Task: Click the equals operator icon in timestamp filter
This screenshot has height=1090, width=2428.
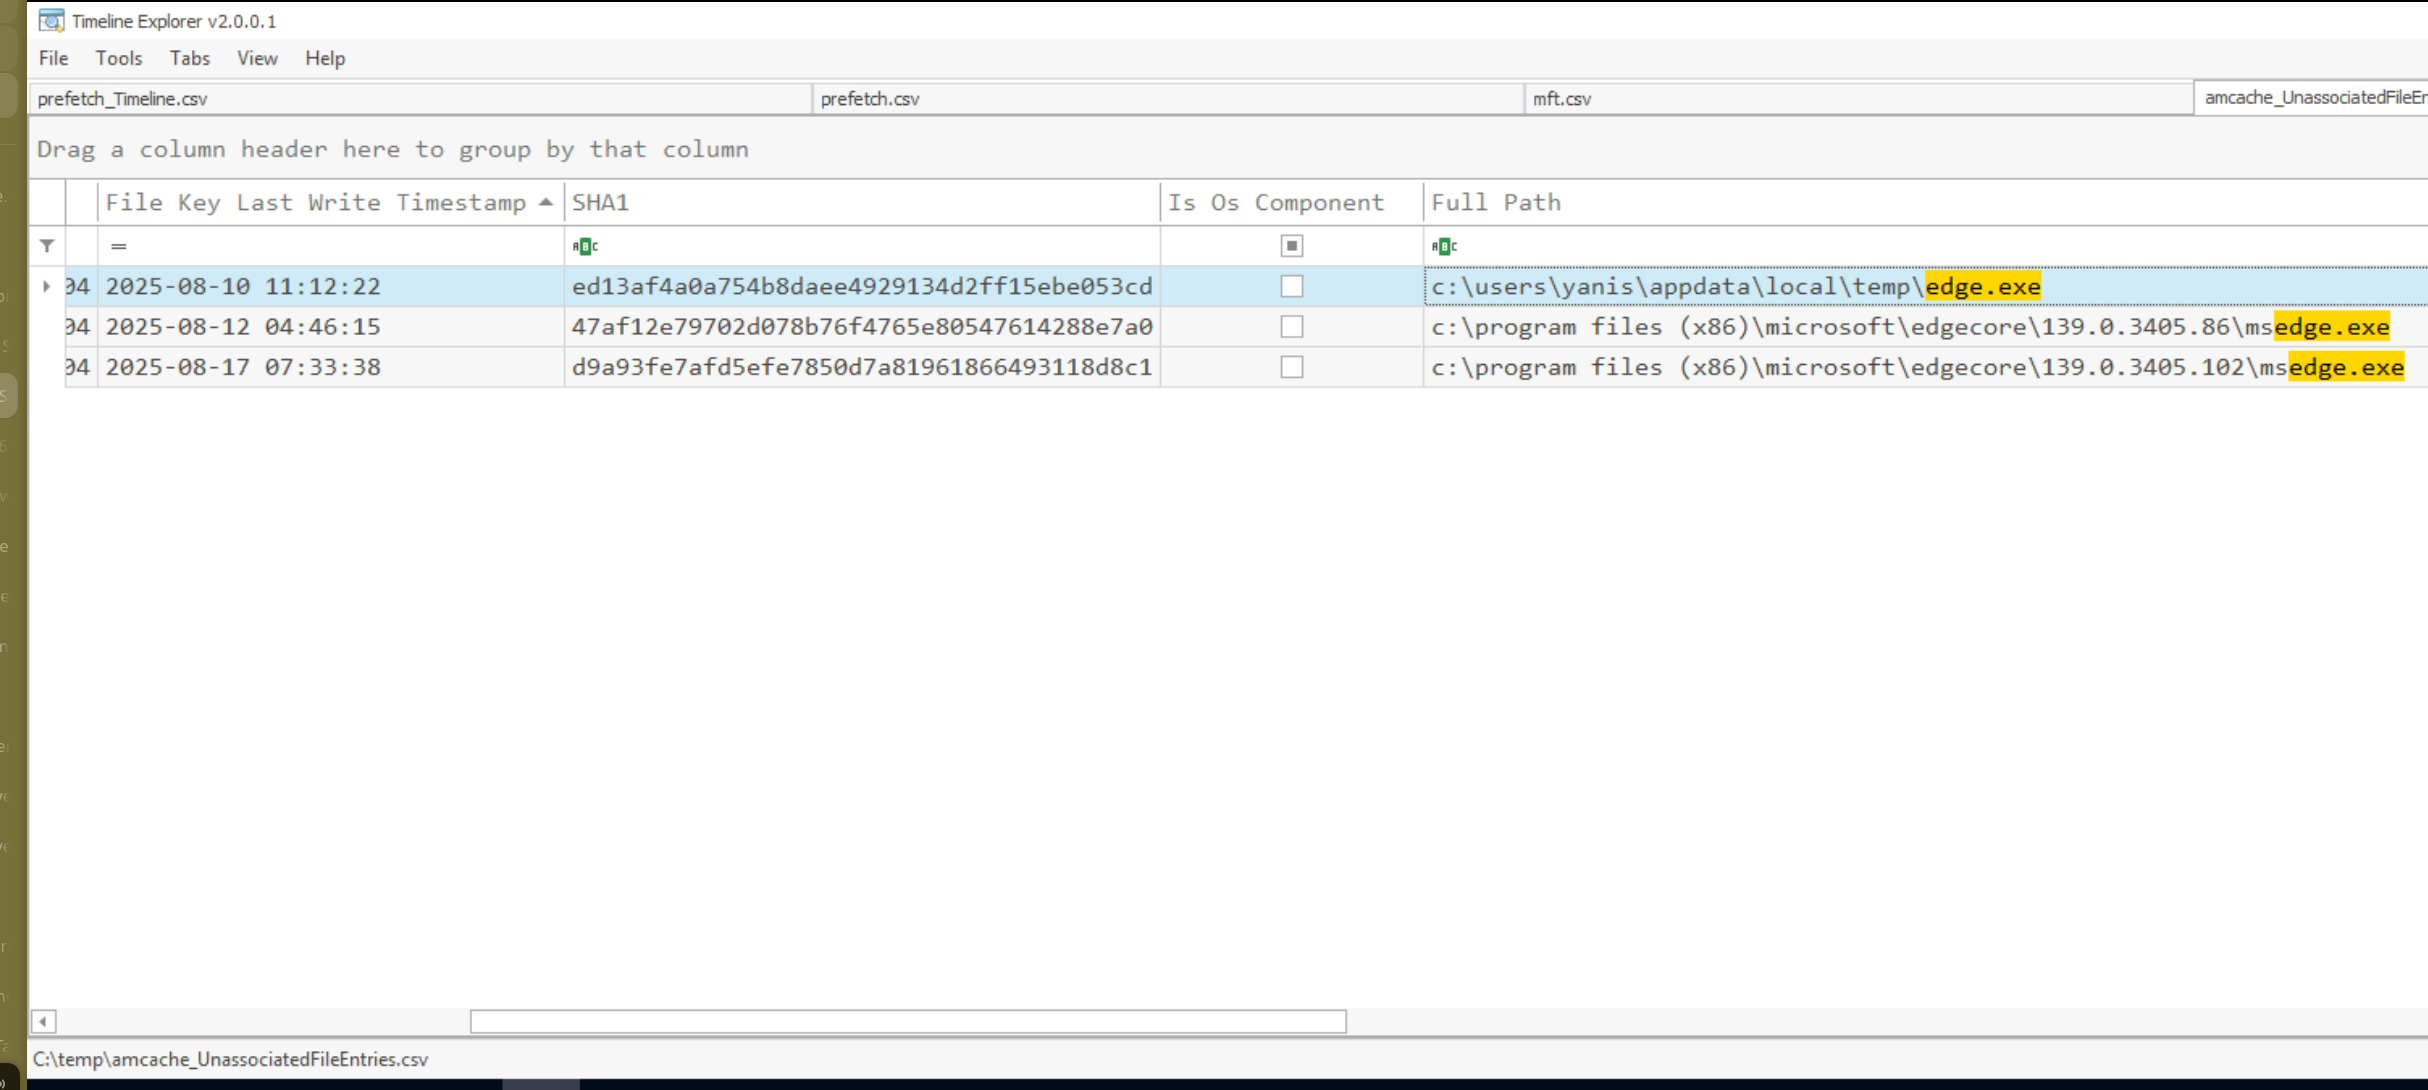Action: point(119,246)
